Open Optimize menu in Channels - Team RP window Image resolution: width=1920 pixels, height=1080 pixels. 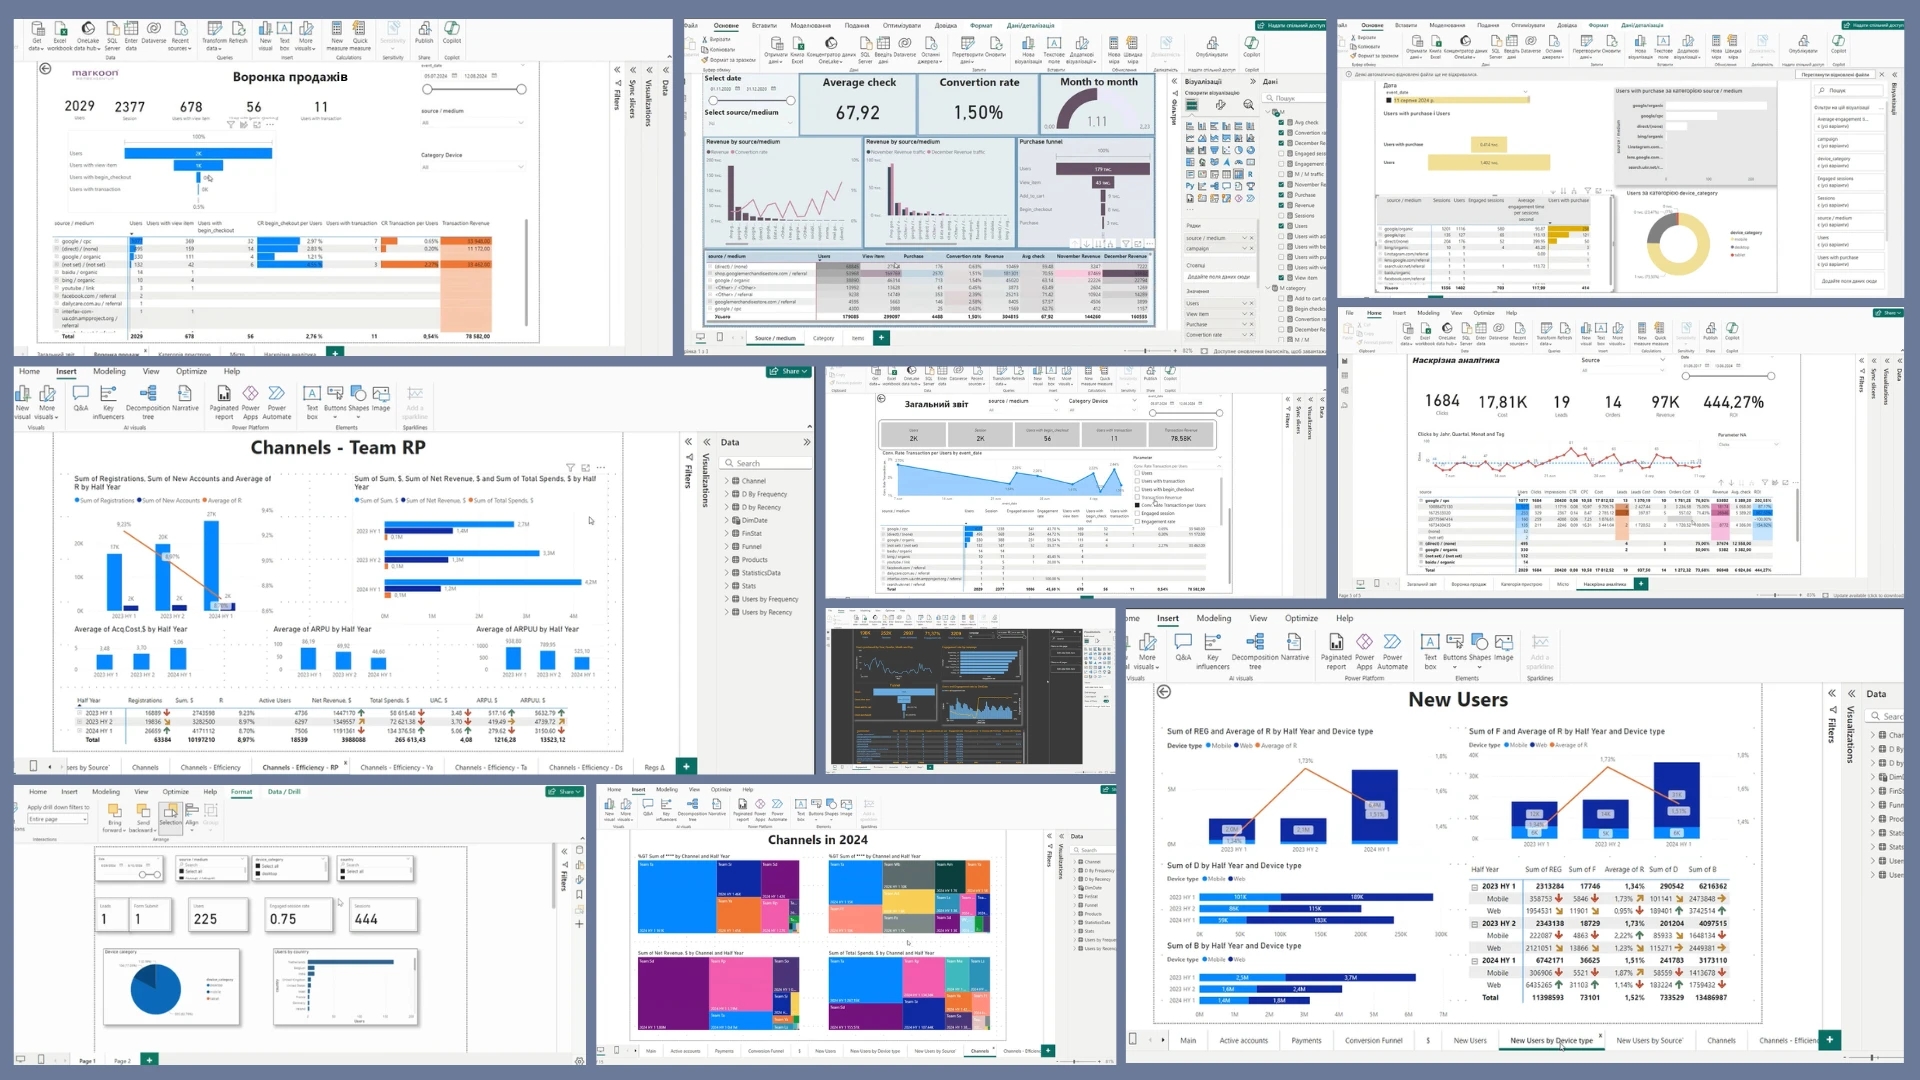191,371
